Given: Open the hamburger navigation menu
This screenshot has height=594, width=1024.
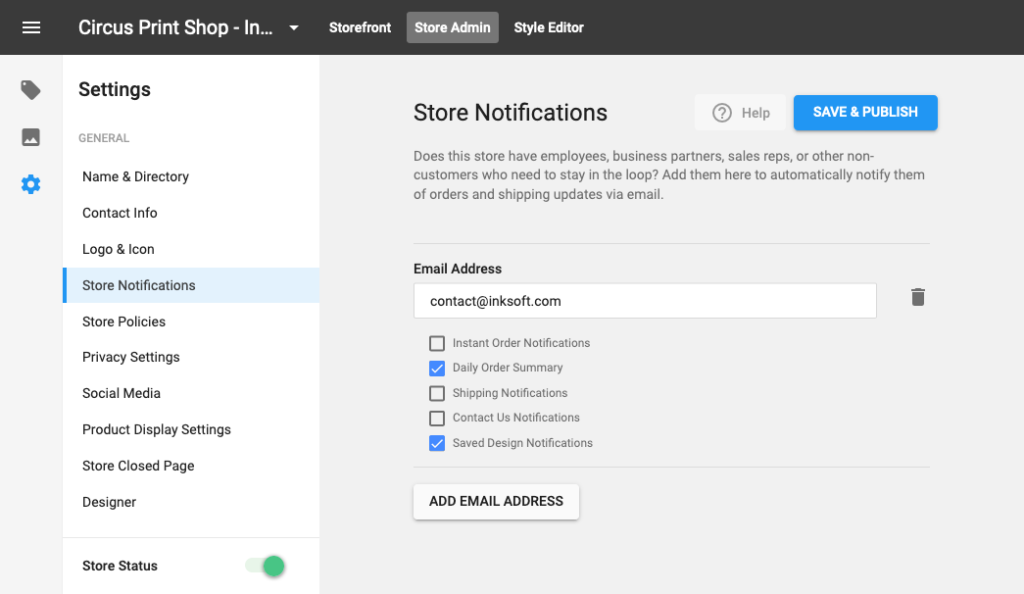Looking at the screenshot, I should pos(31,27).
